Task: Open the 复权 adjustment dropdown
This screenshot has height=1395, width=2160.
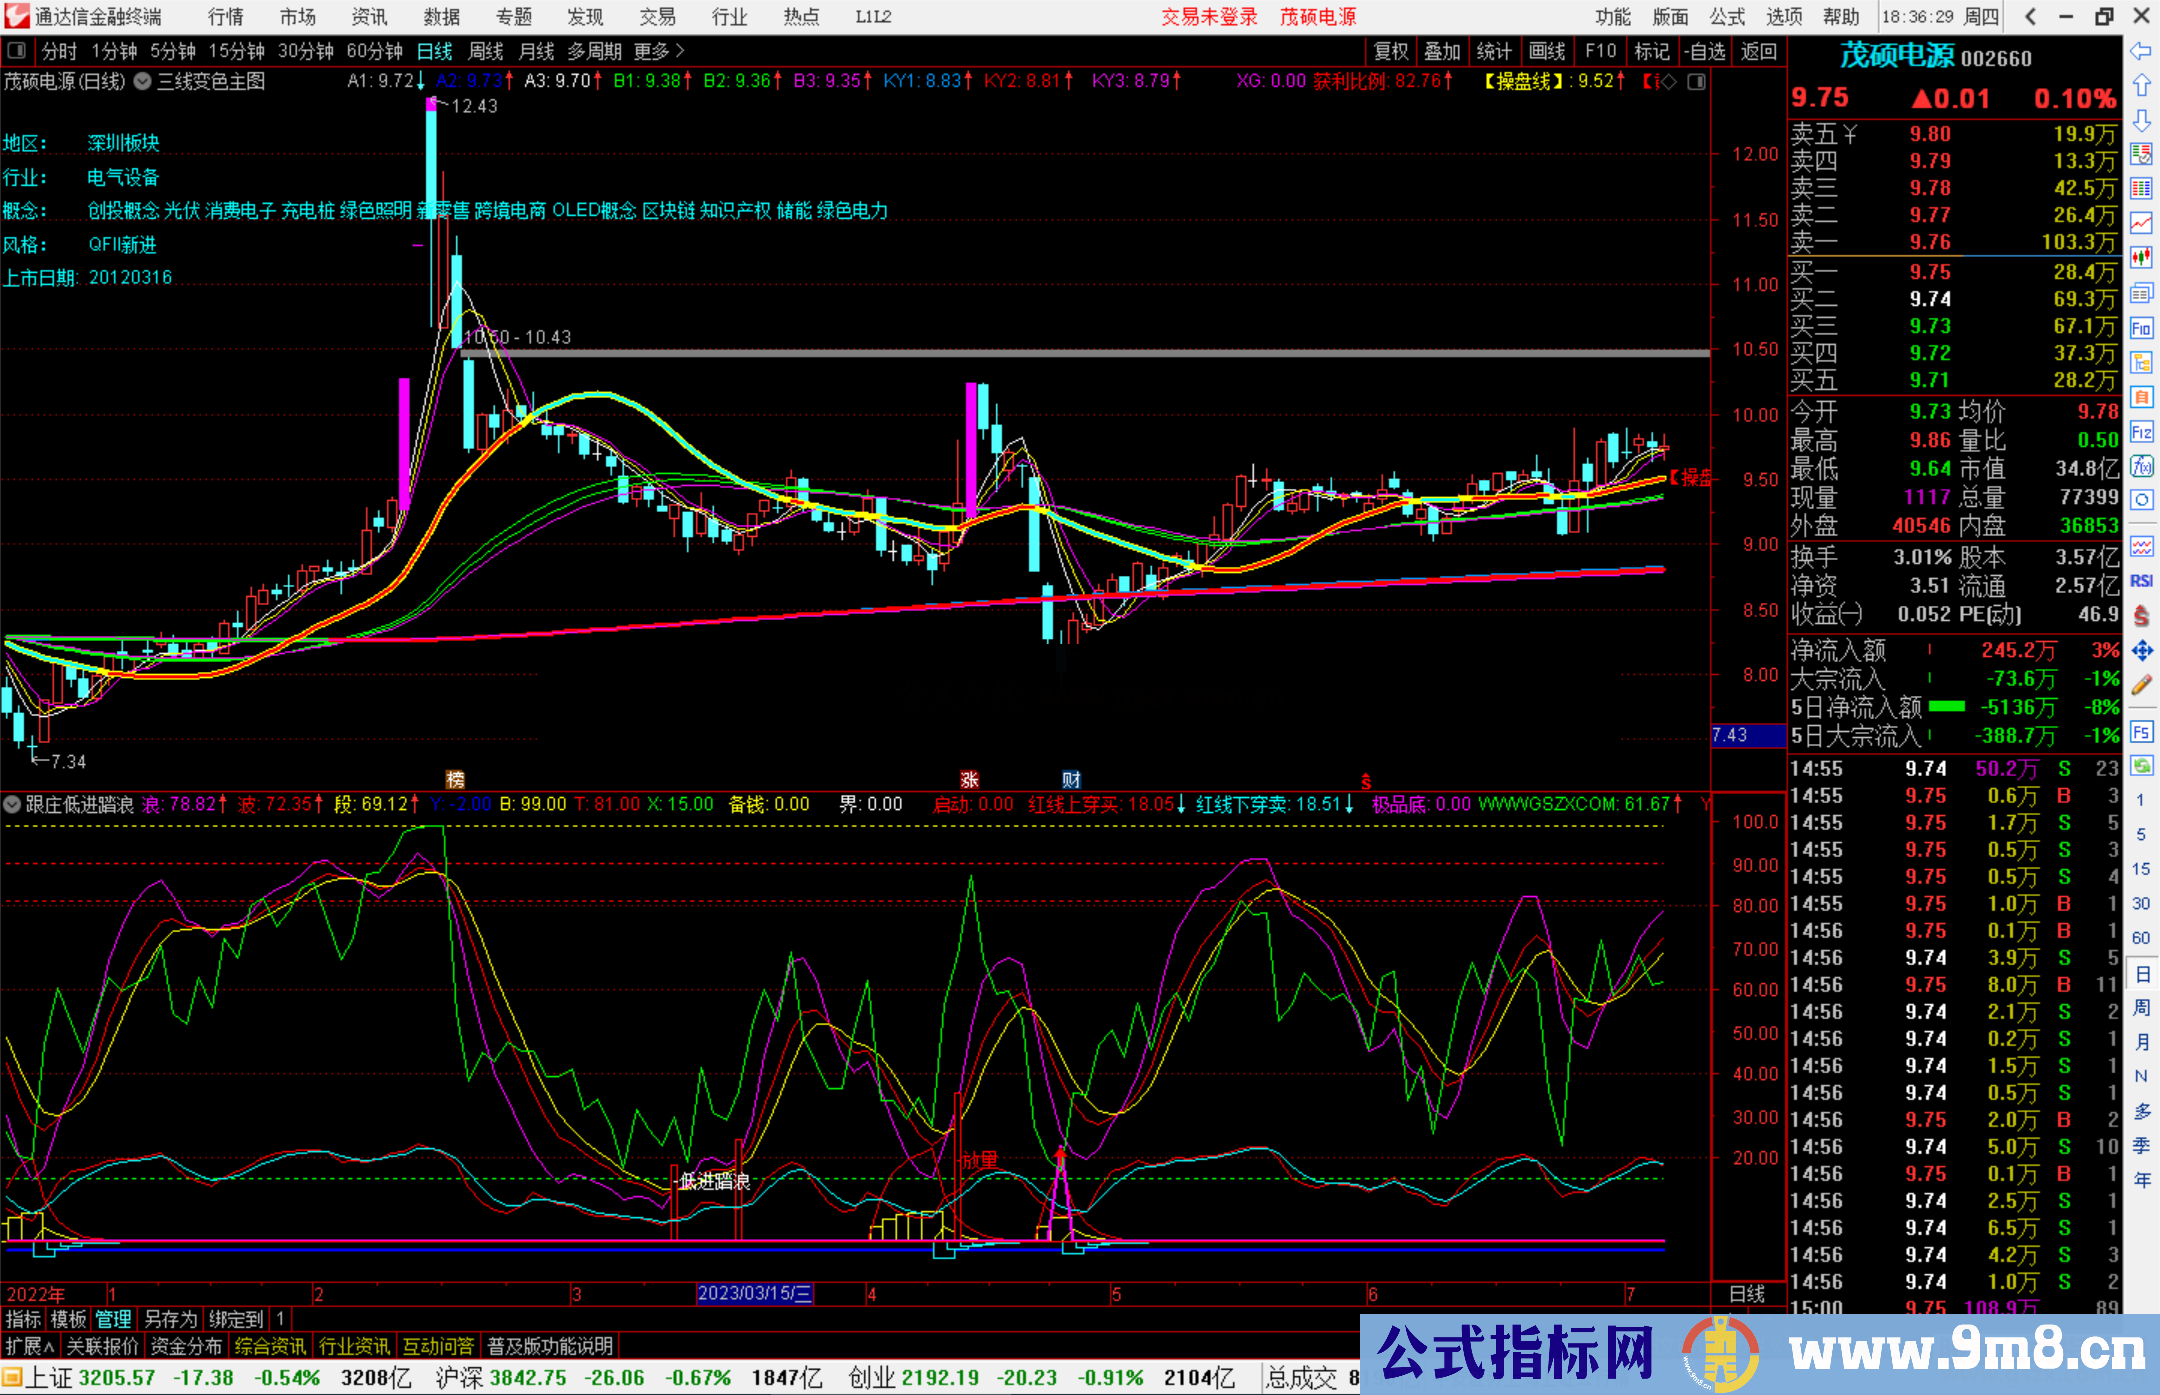Action: point(1391,51)
